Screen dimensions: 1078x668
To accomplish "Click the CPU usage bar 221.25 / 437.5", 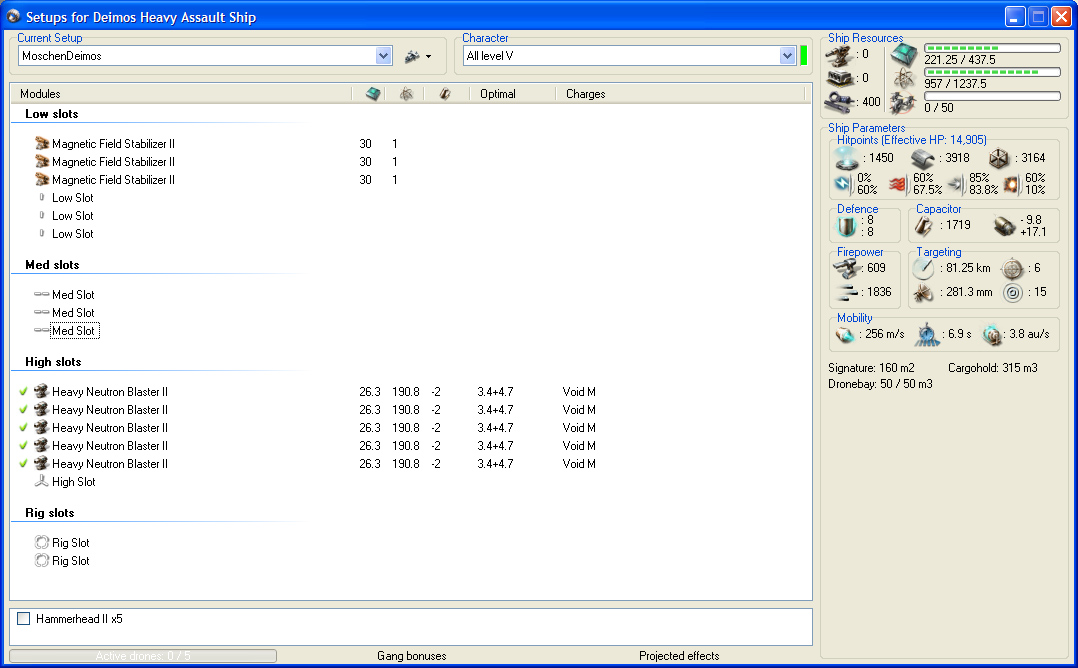I will 992,48.
